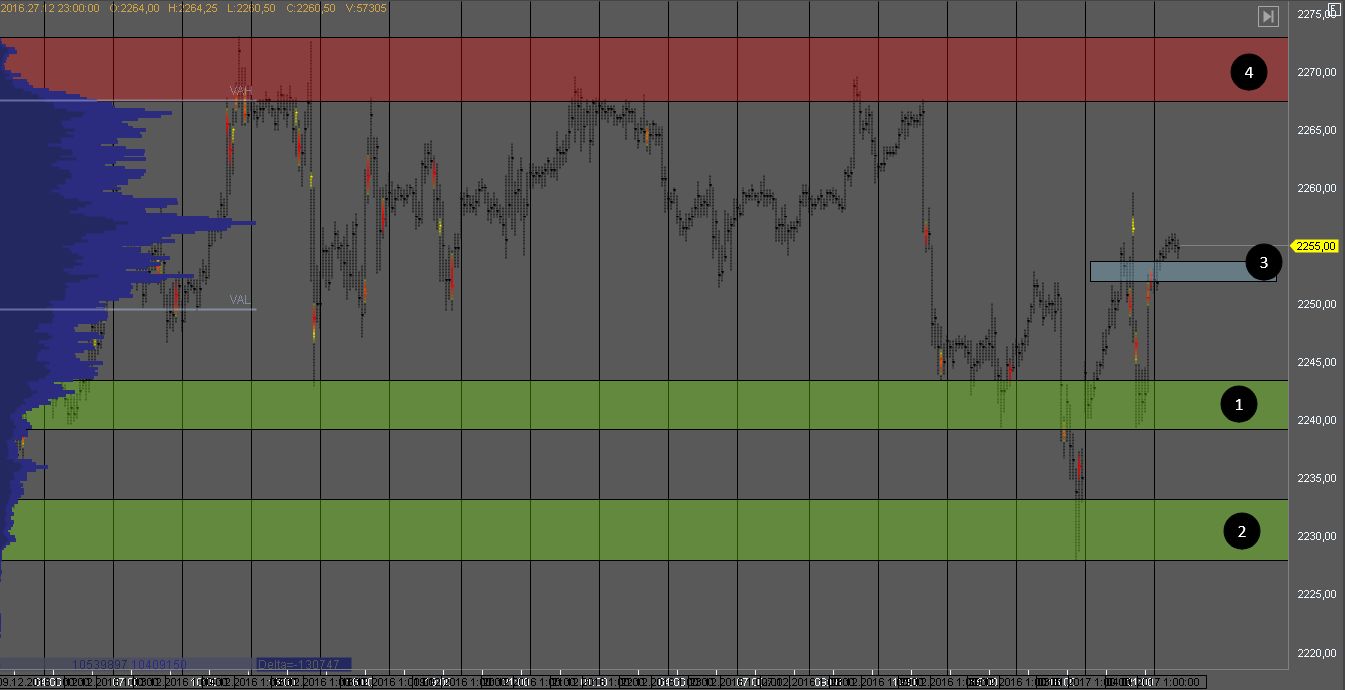Click the cumulative volume numbers at bottom

point(128,664)
